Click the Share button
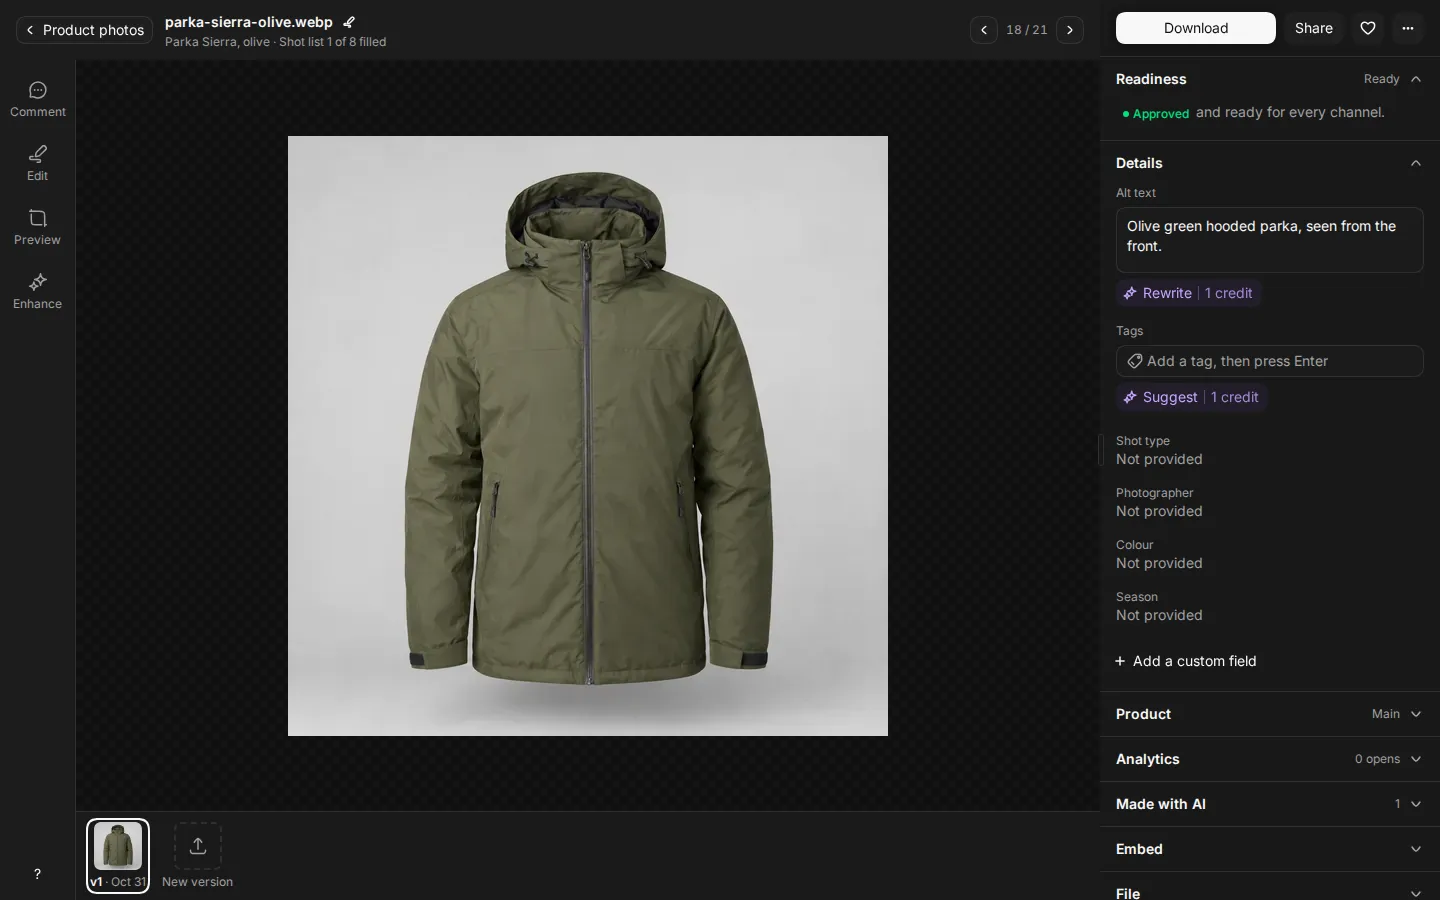Viewport: 1440px width, 900px height. point(1314,28)
